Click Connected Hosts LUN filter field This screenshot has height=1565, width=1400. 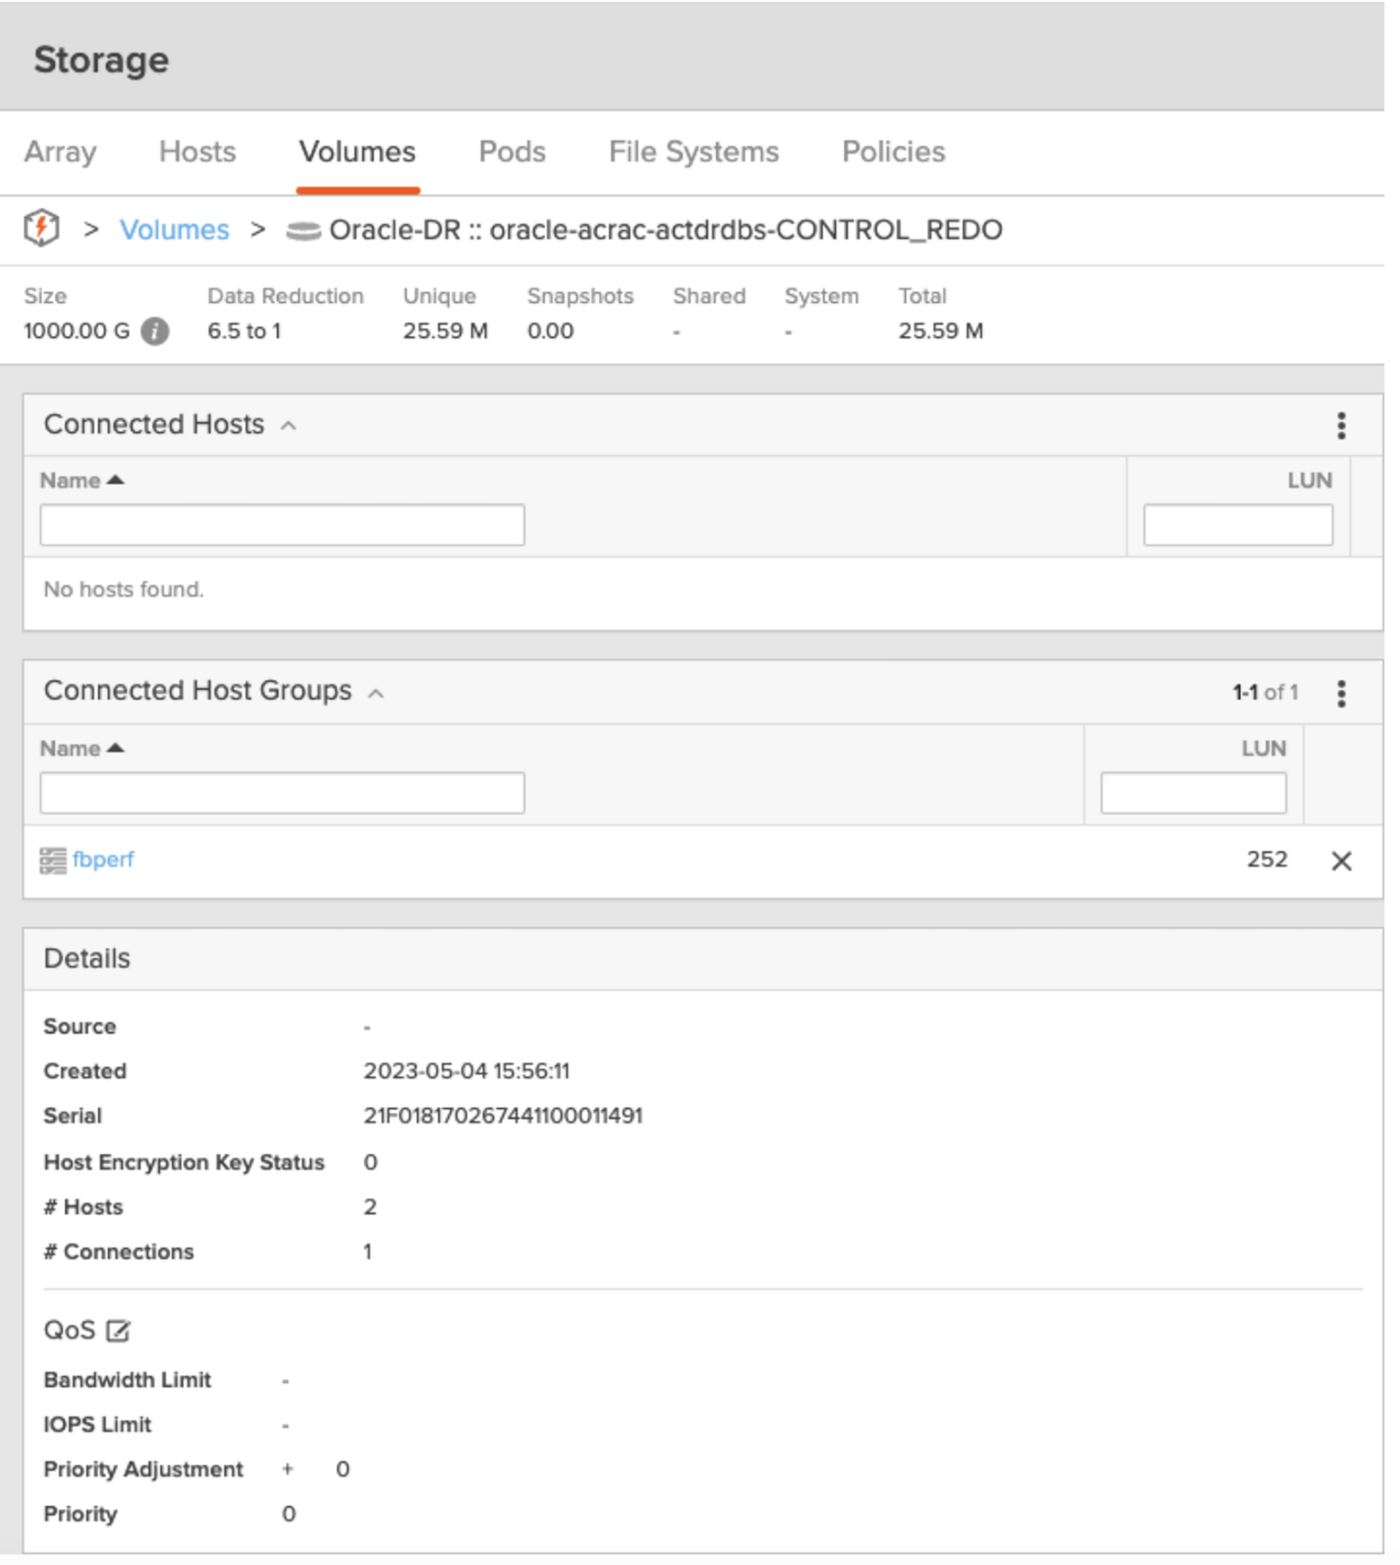(x=1238, y=525)
